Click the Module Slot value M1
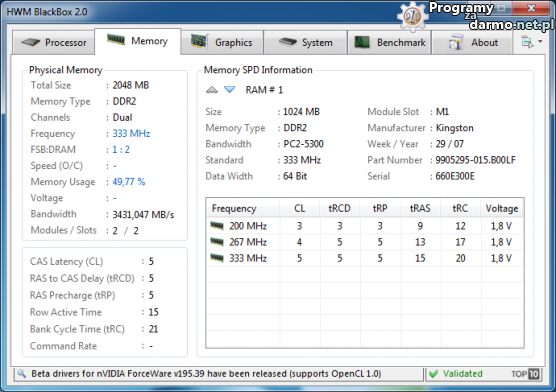The width and height of the screenshot is (556, 392). (442, 112)
